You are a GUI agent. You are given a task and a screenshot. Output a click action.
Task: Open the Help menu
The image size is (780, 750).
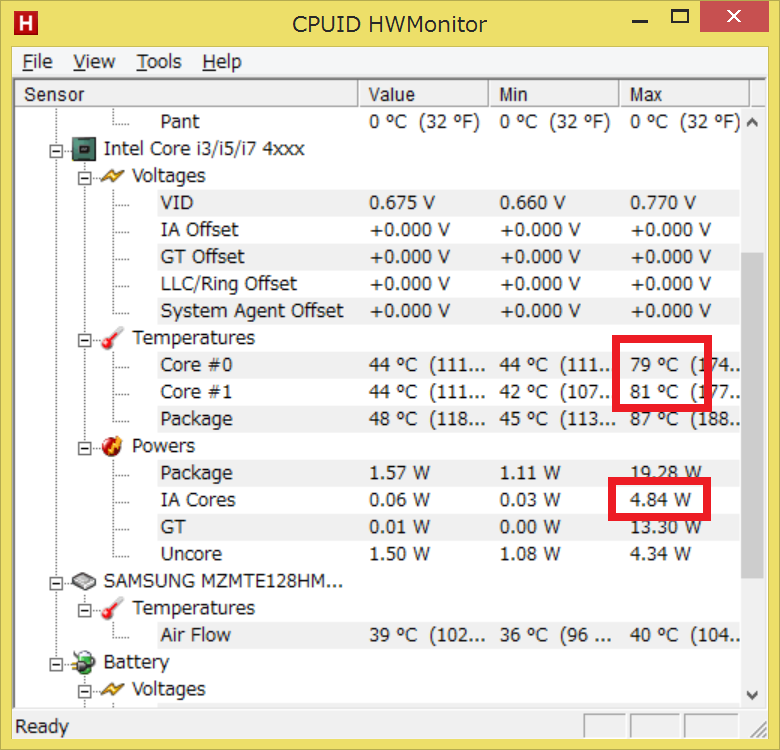coord(221,62)
